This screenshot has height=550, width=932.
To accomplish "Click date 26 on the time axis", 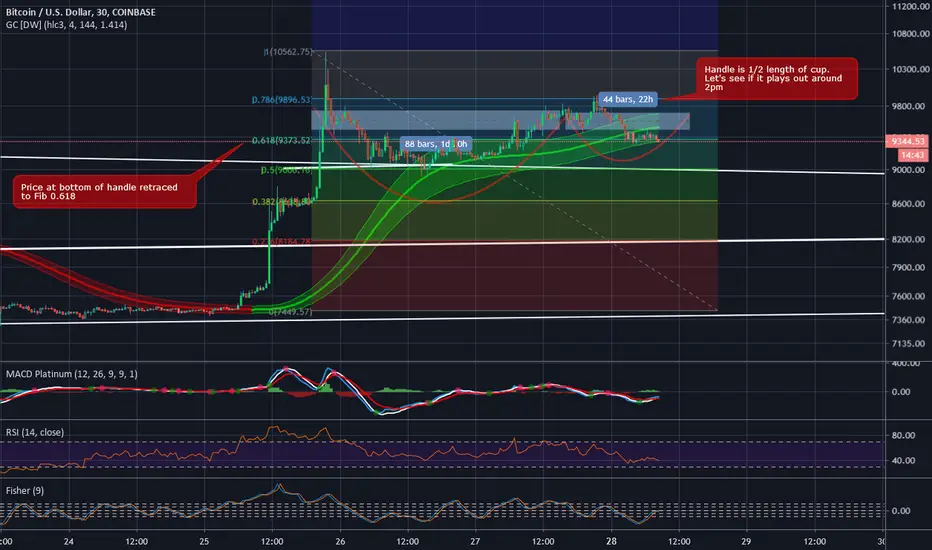I will click(x=340, y=542).
